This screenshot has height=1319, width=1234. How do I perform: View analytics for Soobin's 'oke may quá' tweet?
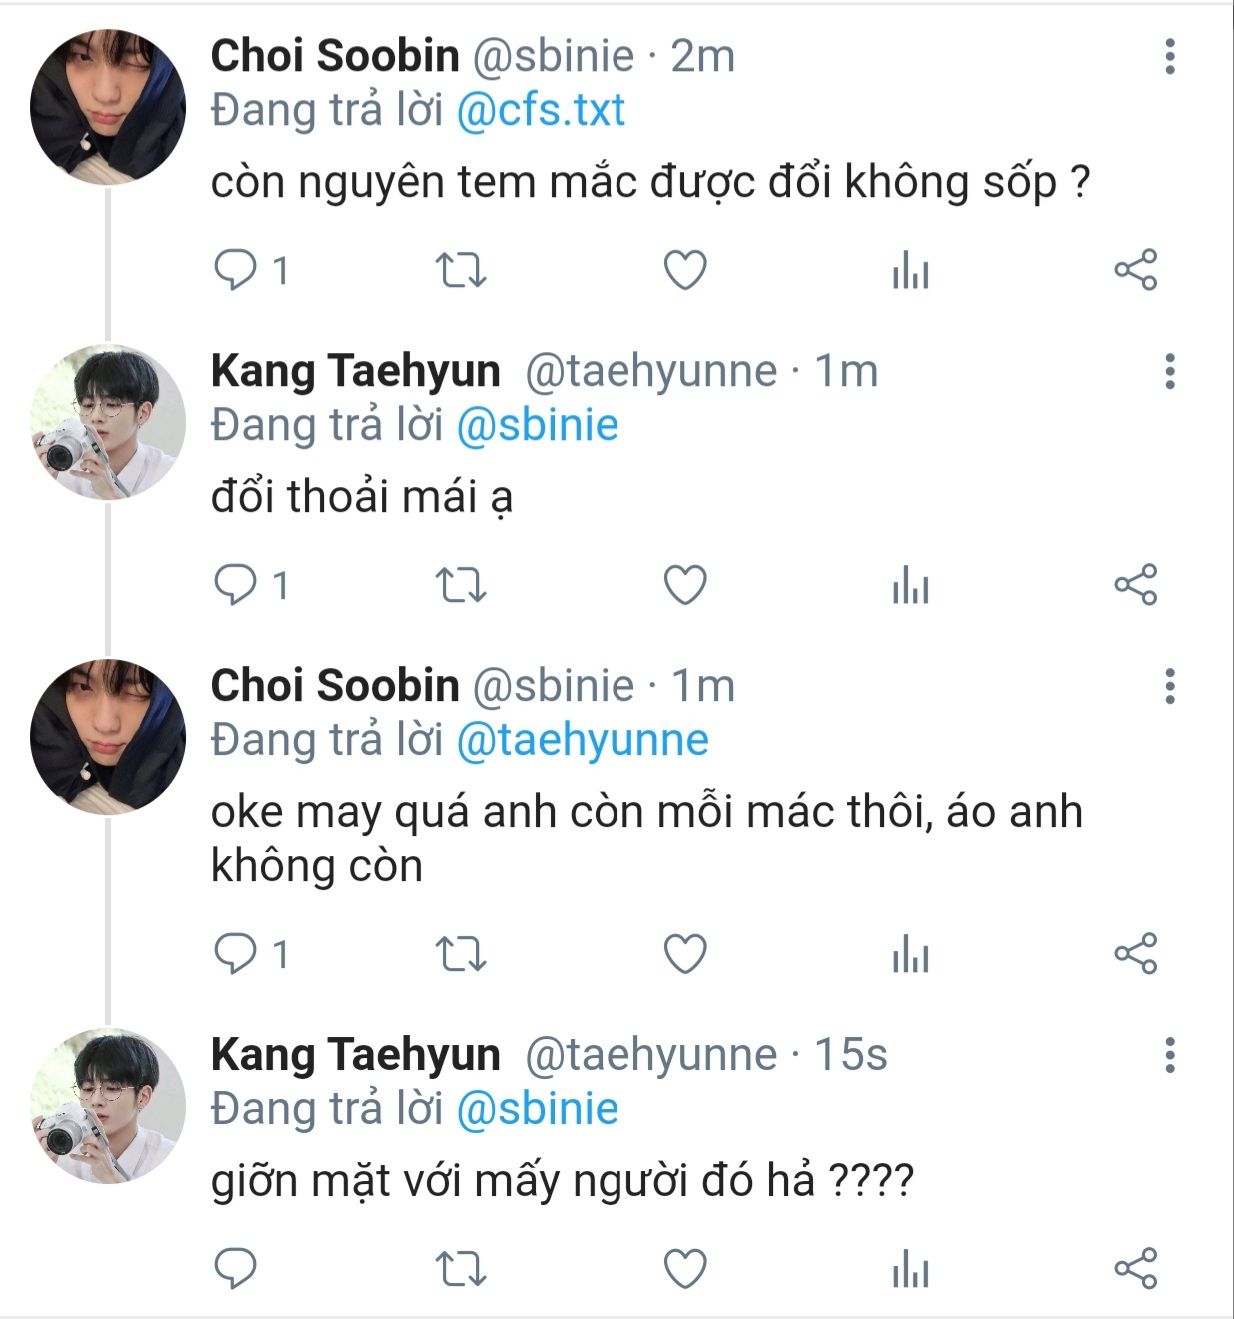tap(910, 954)
